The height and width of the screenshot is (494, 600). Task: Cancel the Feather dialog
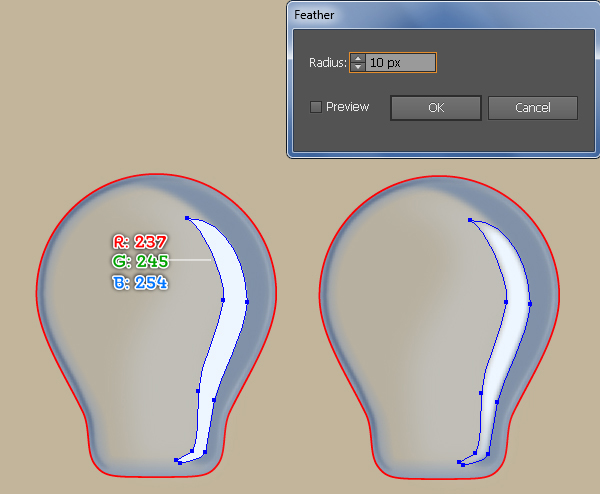click(x=533, y=108)
